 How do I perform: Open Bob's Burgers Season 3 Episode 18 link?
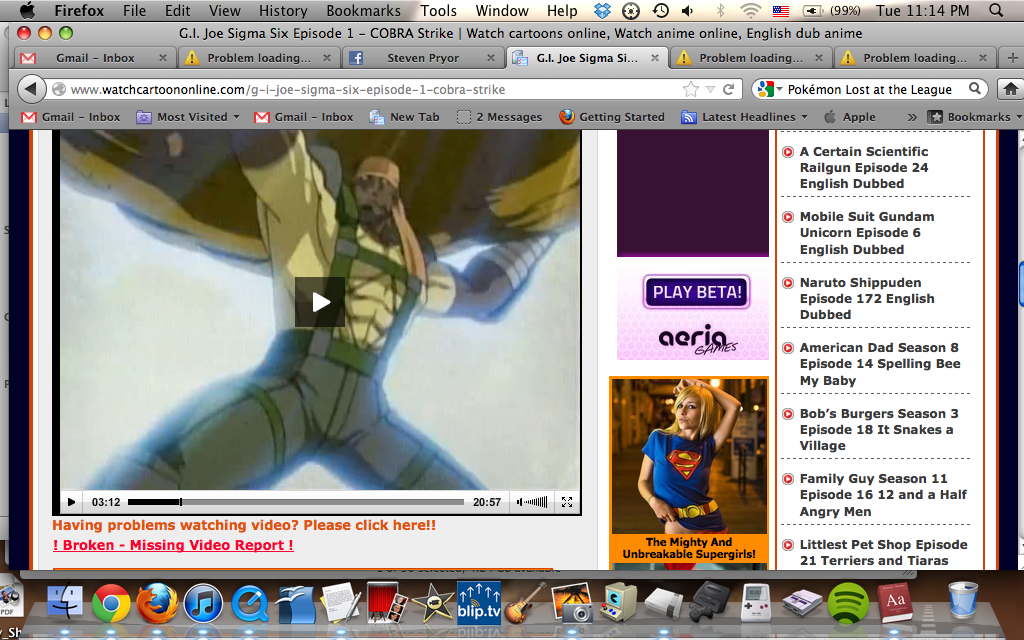[878, 430]
